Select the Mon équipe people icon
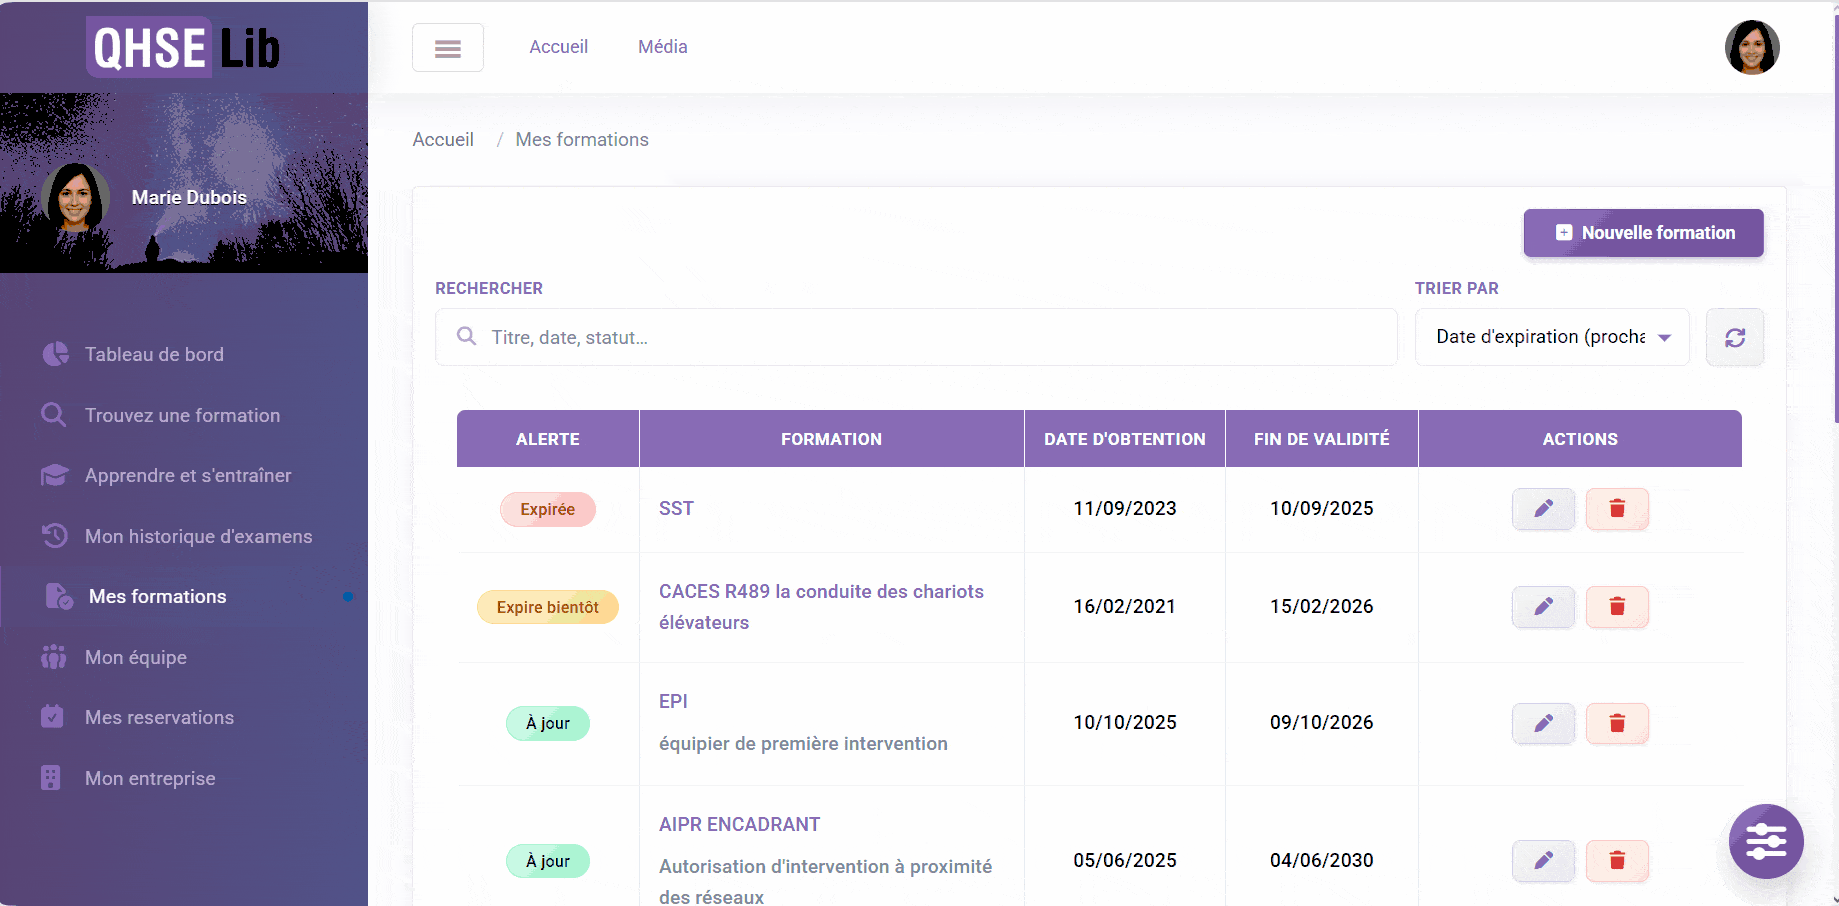 point(55,657)
